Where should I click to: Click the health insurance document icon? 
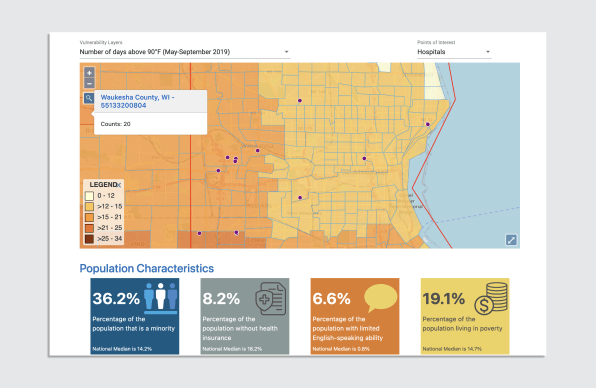click(271, 299)
